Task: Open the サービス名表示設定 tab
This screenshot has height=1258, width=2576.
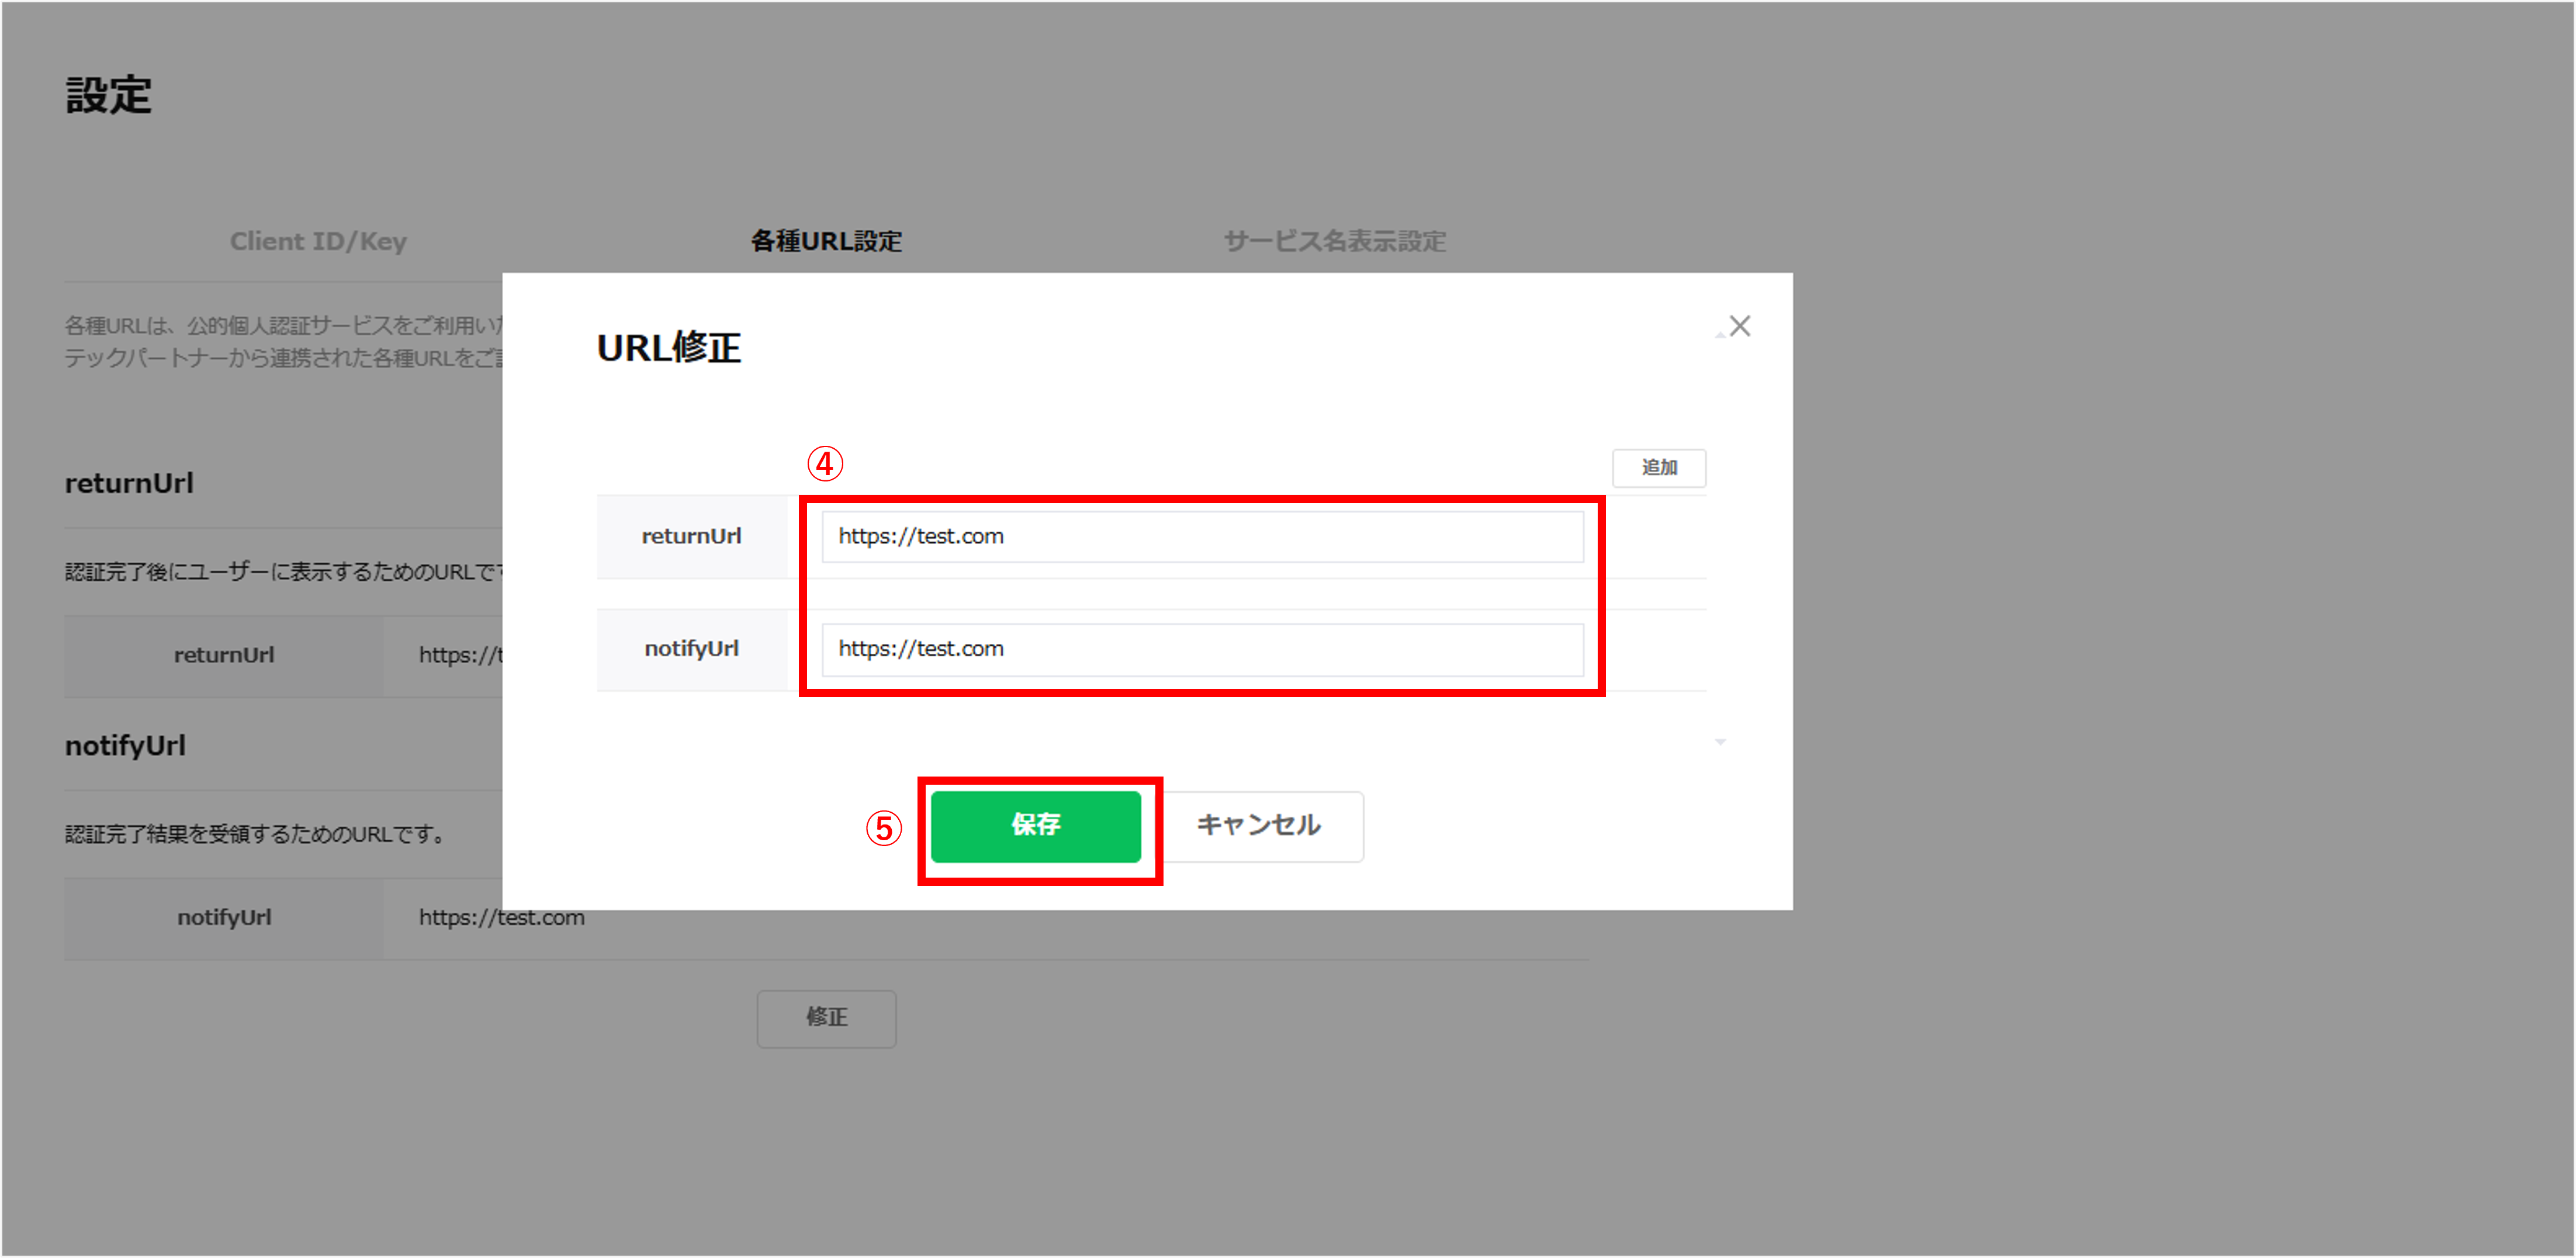Action: tap(1334, 241)
